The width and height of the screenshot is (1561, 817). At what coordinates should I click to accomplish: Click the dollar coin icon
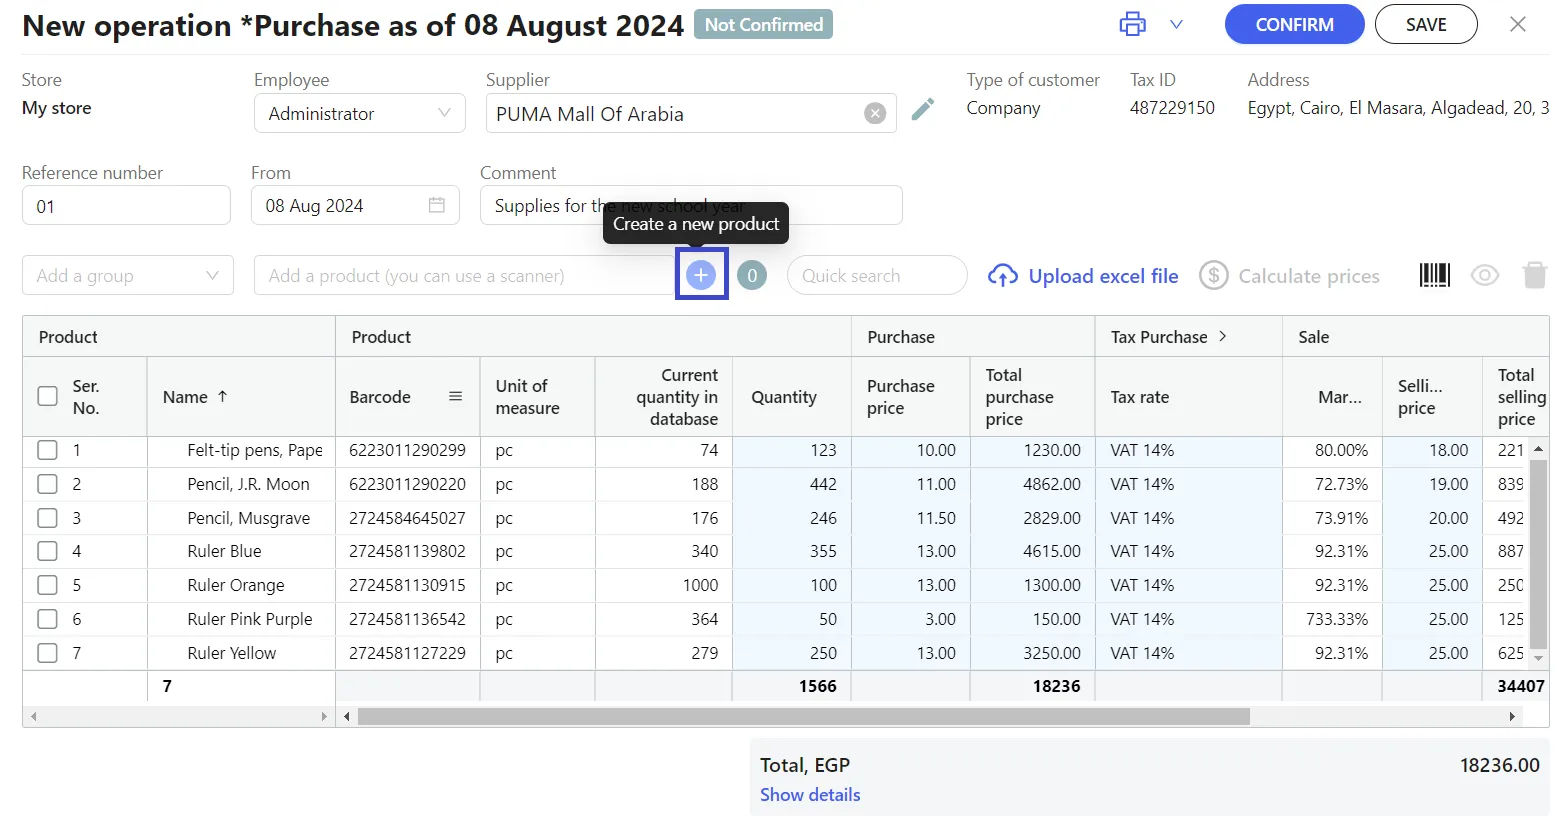pos(1213,275)
